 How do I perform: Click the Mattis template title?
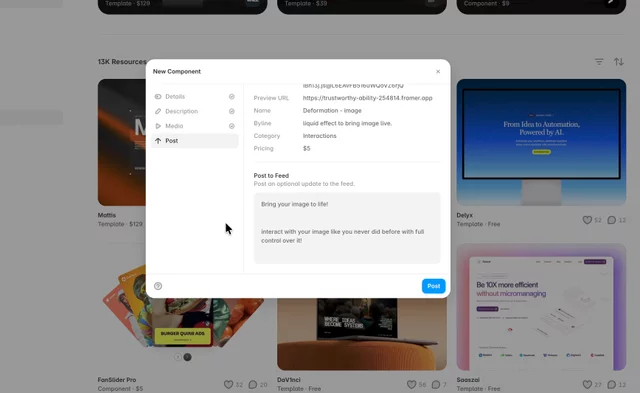[107, 215]
